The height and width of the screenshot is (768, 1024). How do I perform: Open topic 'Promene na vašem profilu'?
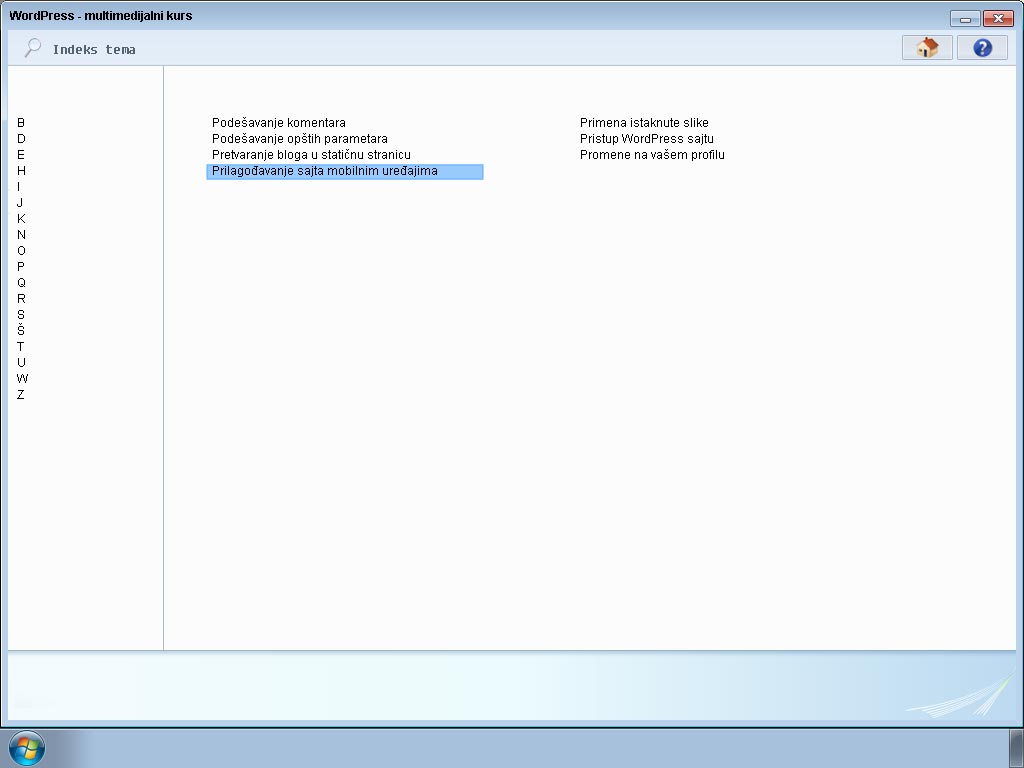coord(652,155)
